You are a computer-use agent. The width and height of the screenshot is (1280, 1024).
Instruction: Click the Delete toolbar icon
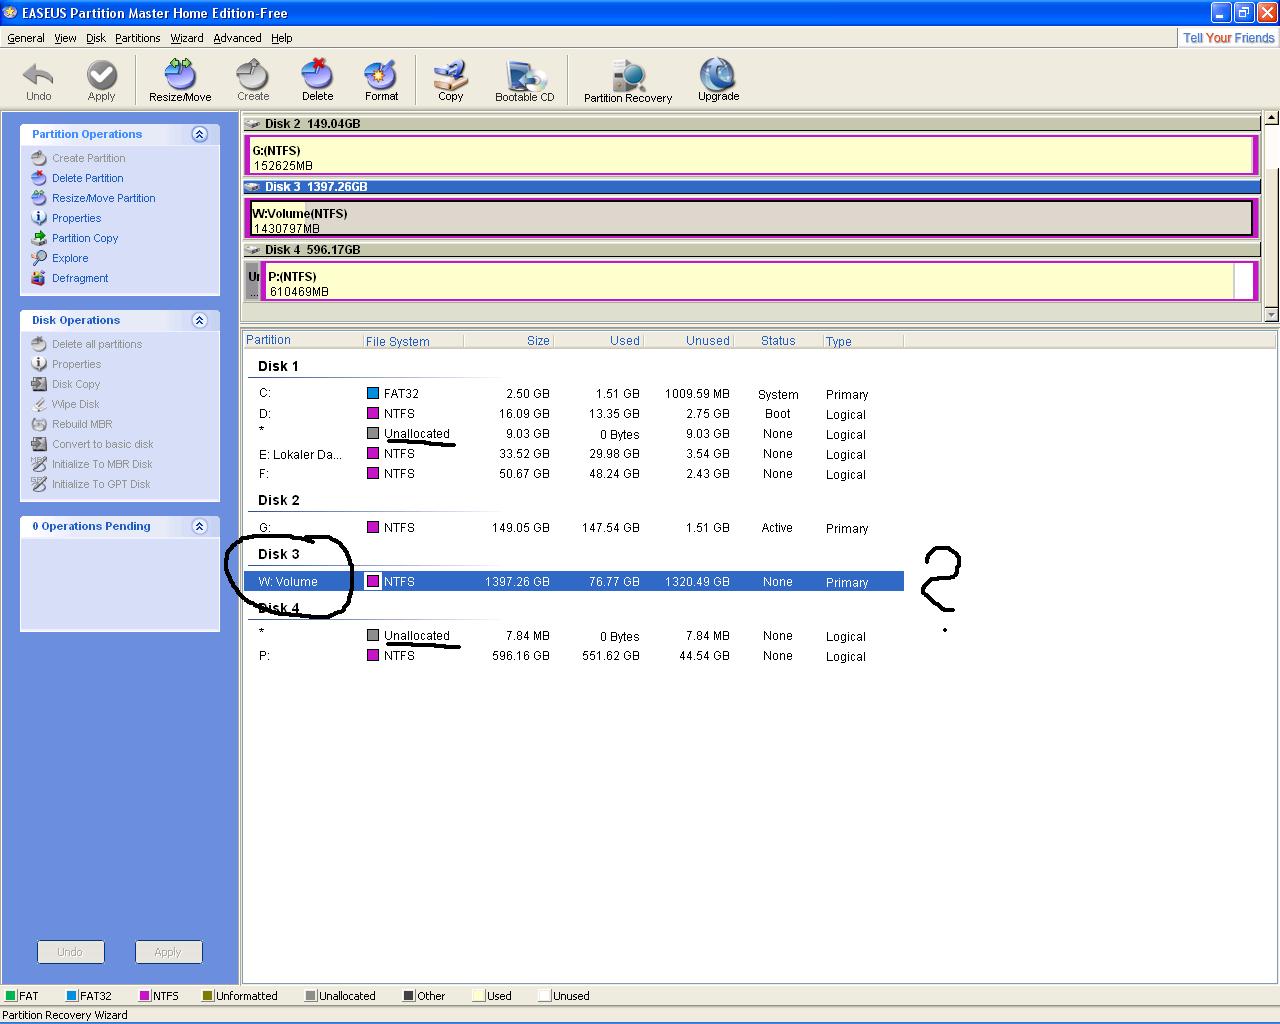point(317,81)
